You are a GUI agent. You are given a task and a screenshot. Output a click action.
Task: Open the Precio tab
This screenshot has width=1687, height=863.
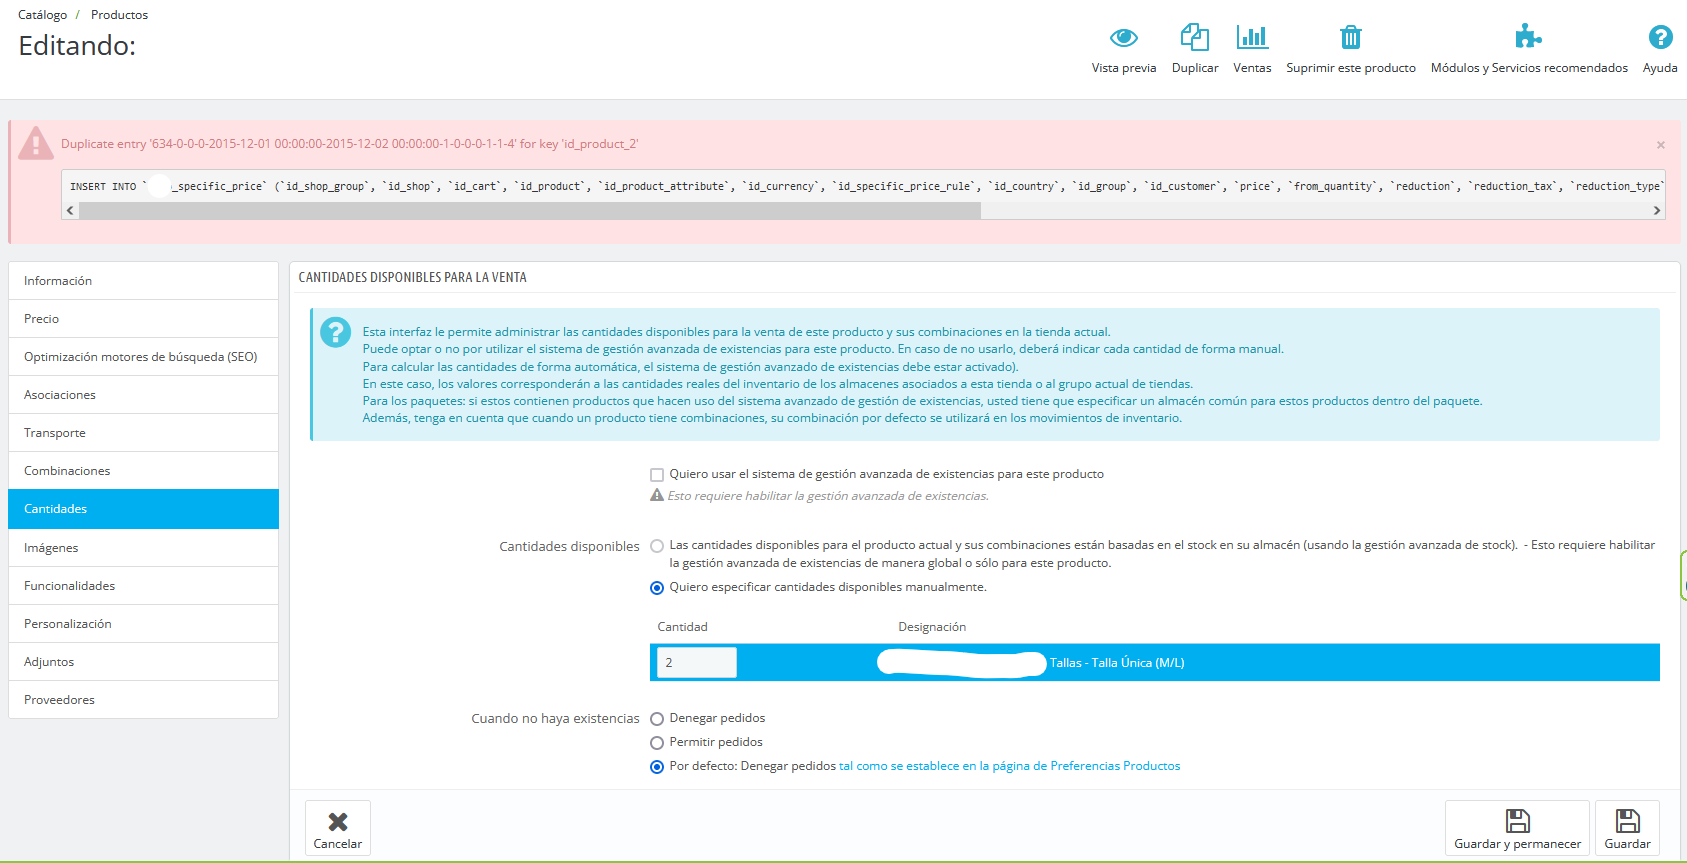click(x=143, y=319)
